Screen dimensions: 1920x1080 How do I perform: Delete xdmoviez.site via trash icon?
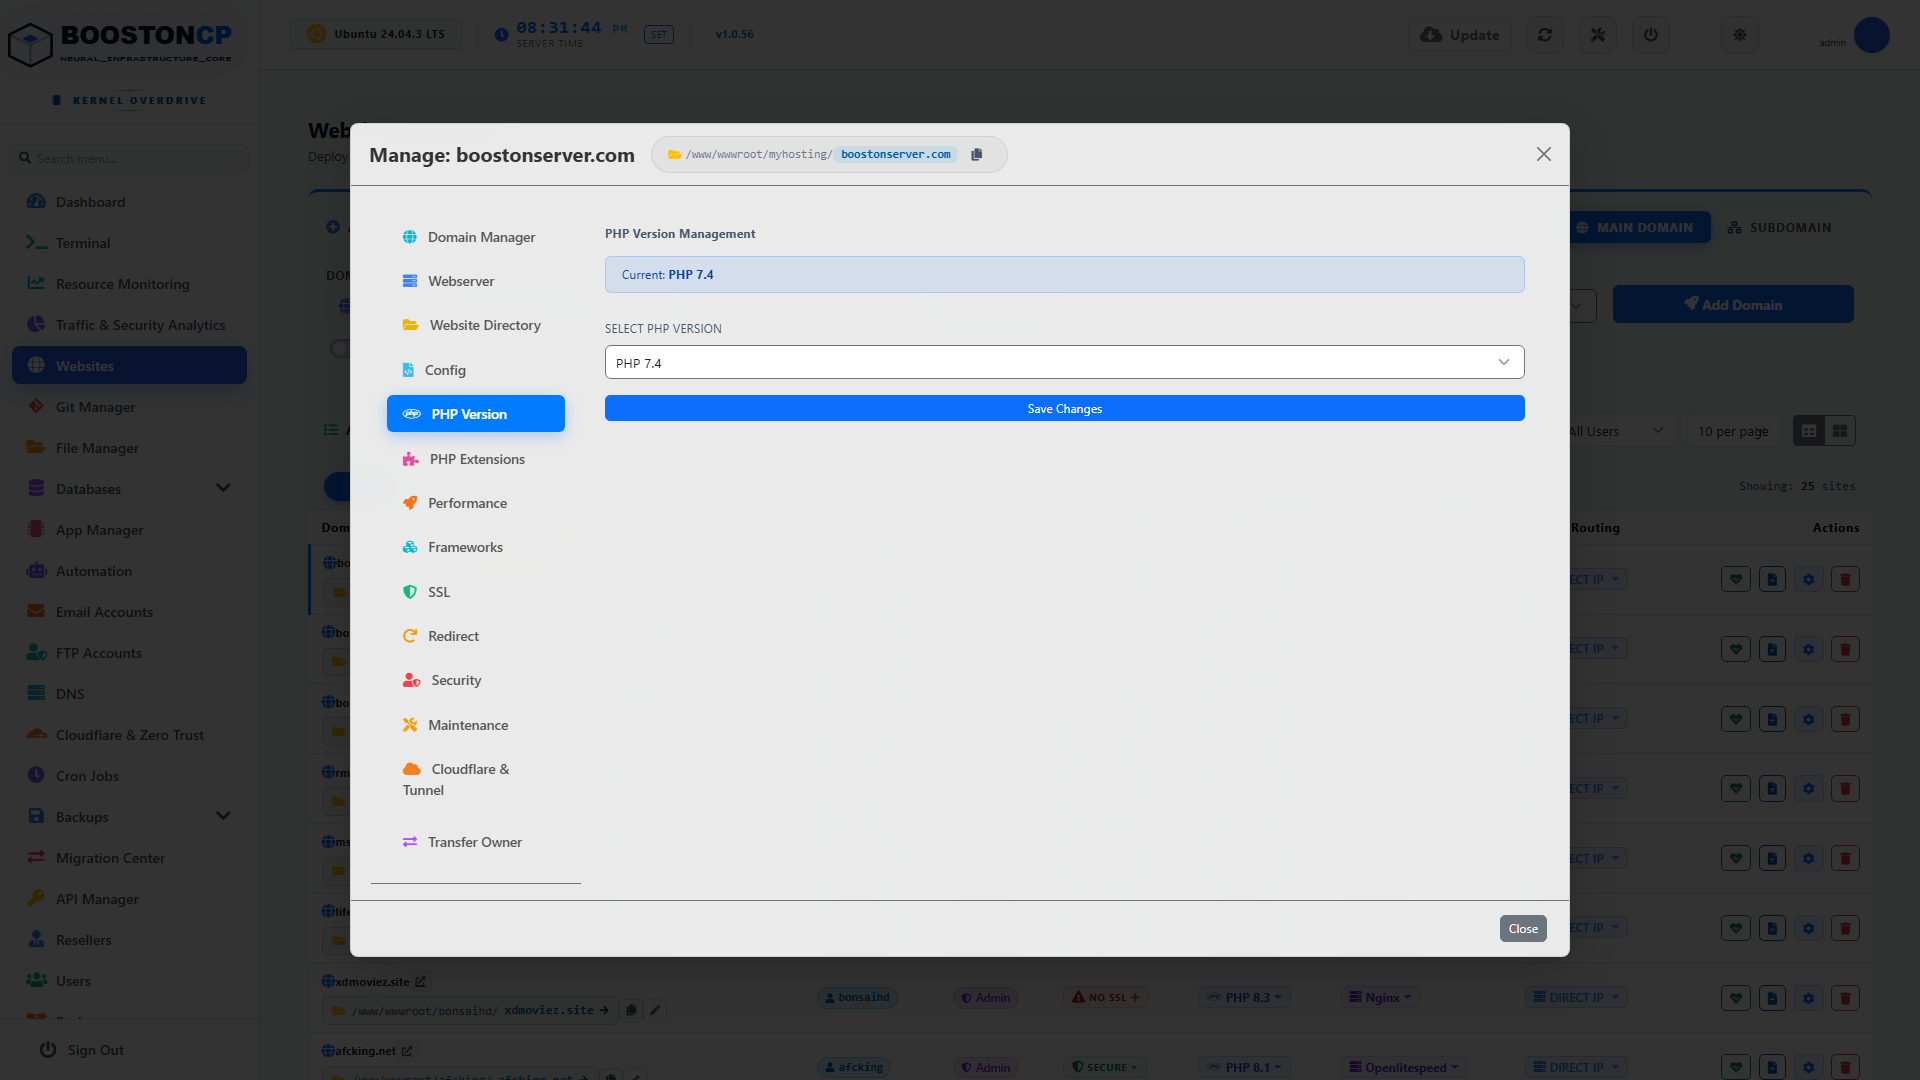click(x=1845, y=998)
